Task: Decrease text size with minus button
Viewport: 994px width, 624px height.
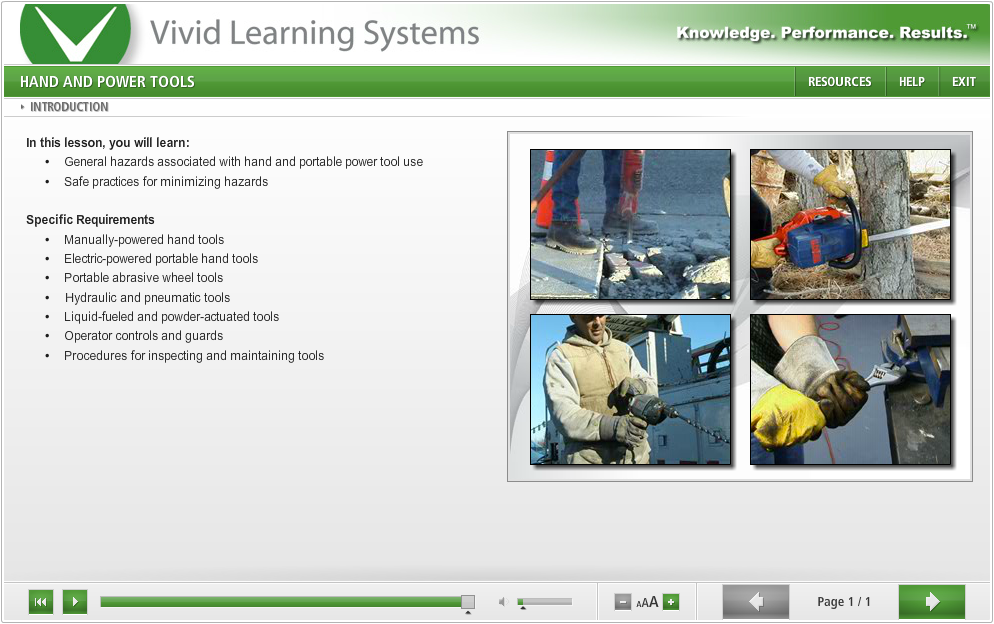Action: 623,602
